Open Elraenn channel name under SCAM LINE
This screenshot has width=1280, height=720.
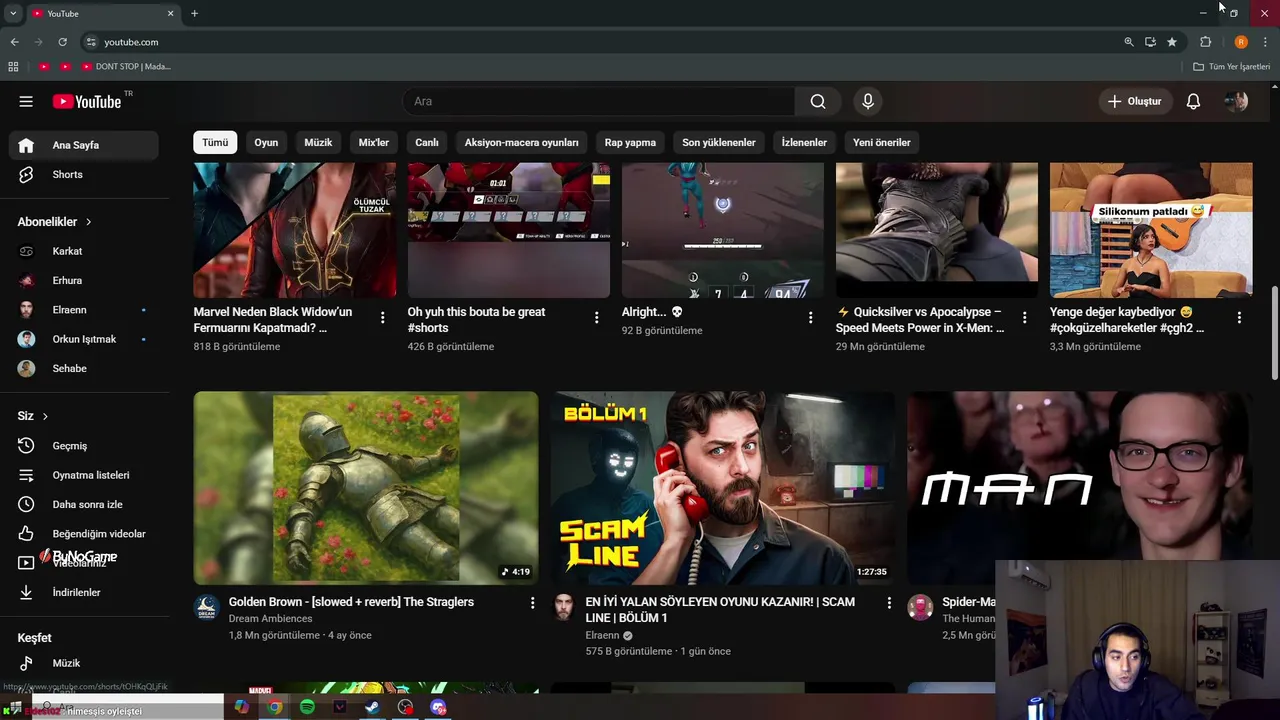coord(602,635)
